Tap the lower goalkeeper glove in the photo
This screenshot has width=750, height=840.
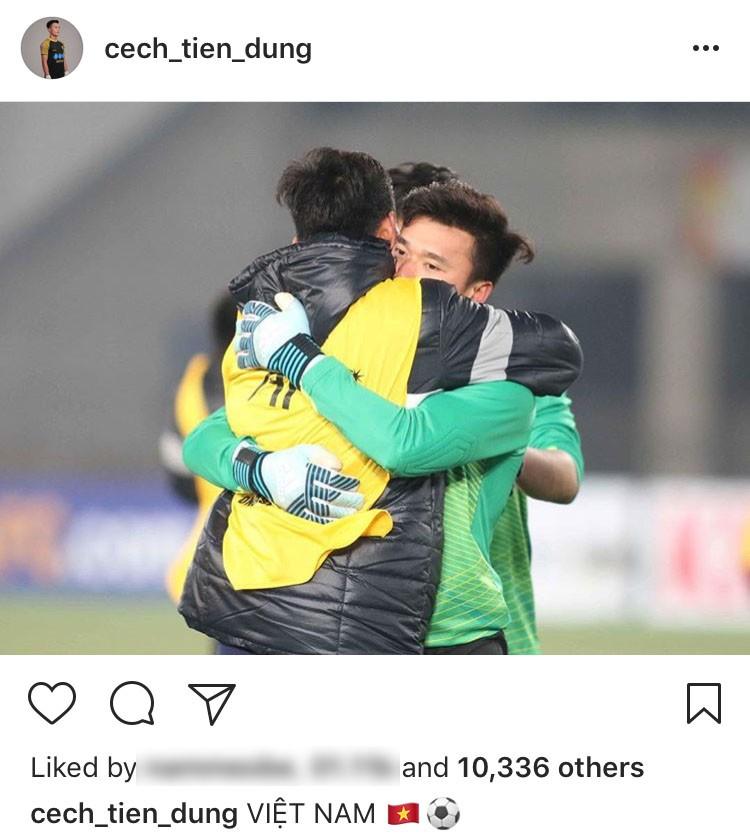point(300,482)
